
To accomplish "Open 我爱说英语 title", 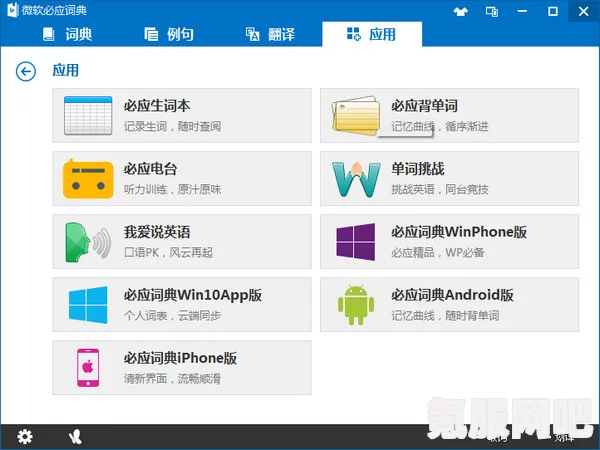I will click(157, 232).
